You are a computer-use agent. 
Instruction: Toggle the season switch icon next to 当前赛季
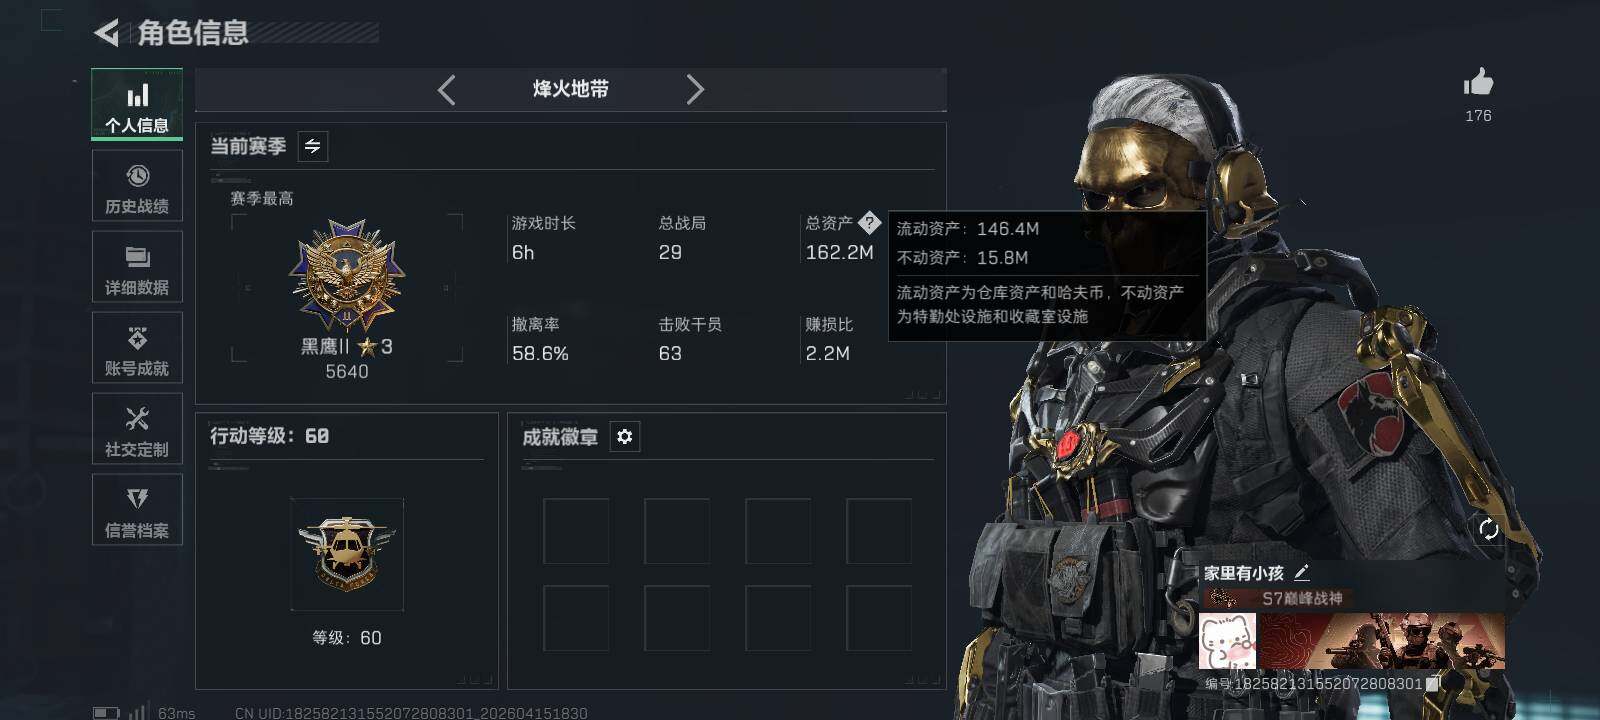click(x=312, y=146)
